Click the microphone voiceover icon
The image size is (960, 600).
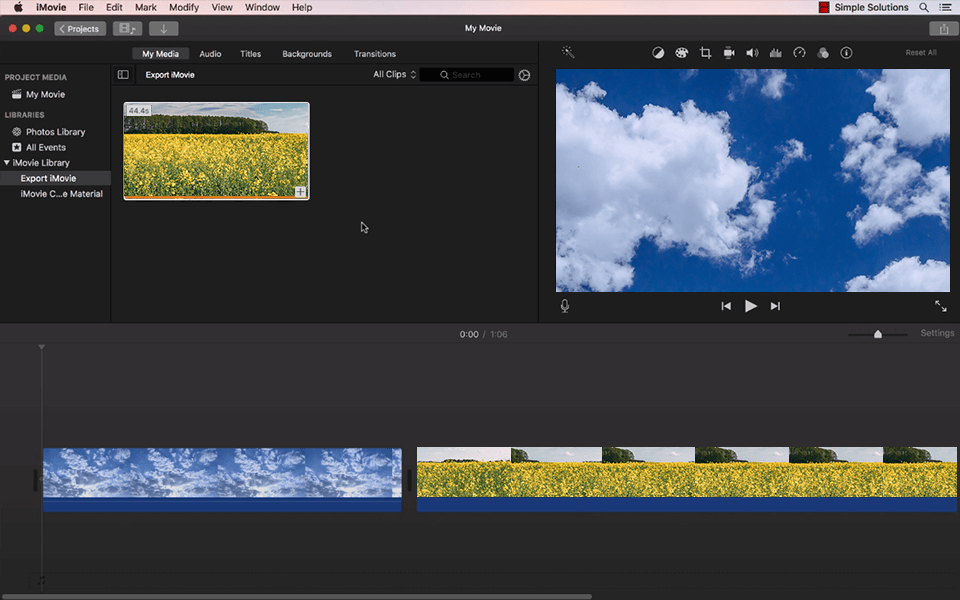(565, 306)
